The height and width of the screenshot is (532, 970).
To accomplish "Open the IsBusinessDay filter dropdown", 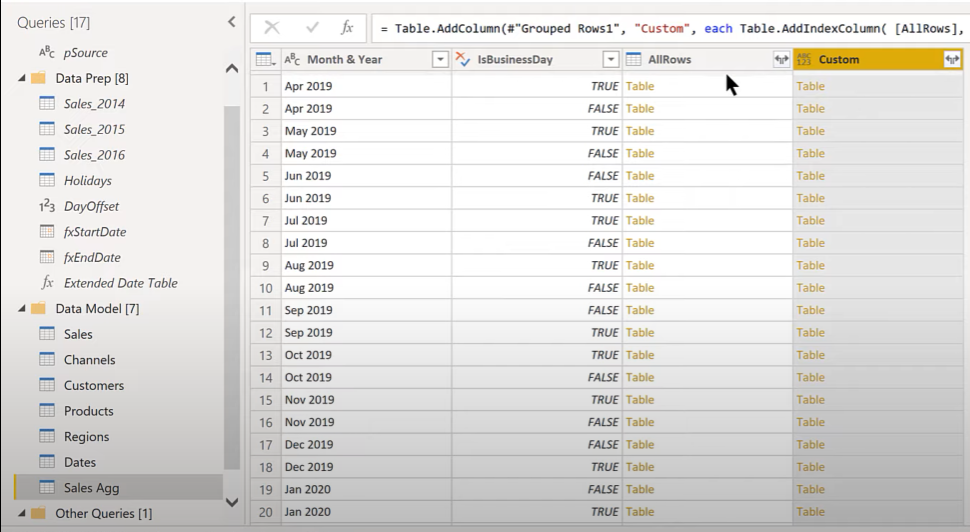I will click(611, 59).
